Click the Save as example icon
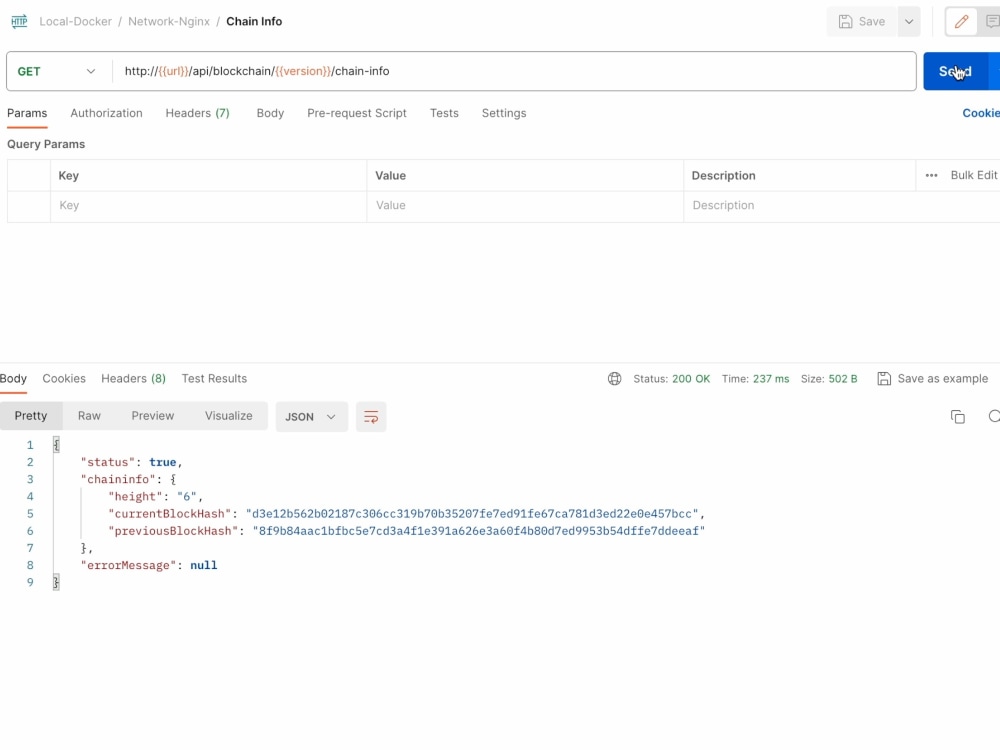Image resolution: width=1000 pixels, height=750 pixels. 884,379
